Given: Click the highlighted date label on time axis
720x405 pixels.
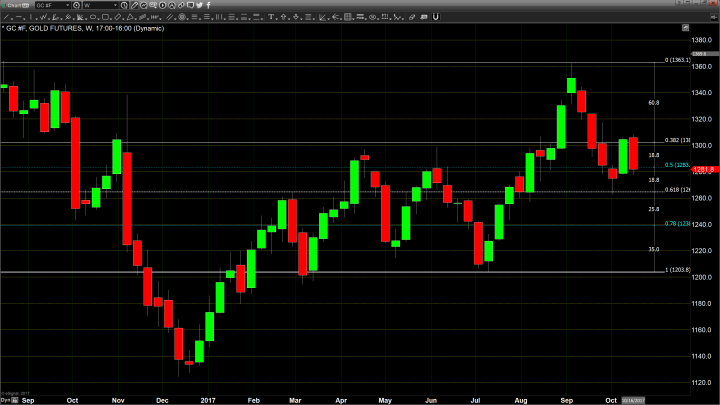Looking at the screenshot, I should pos(636,399).
